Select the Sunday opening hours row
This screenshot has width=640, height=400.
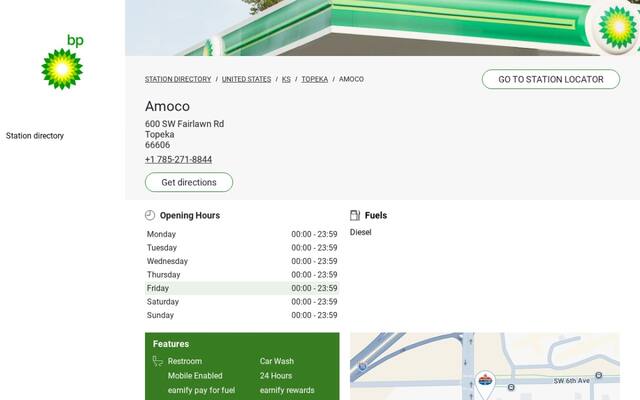point(242,315)
